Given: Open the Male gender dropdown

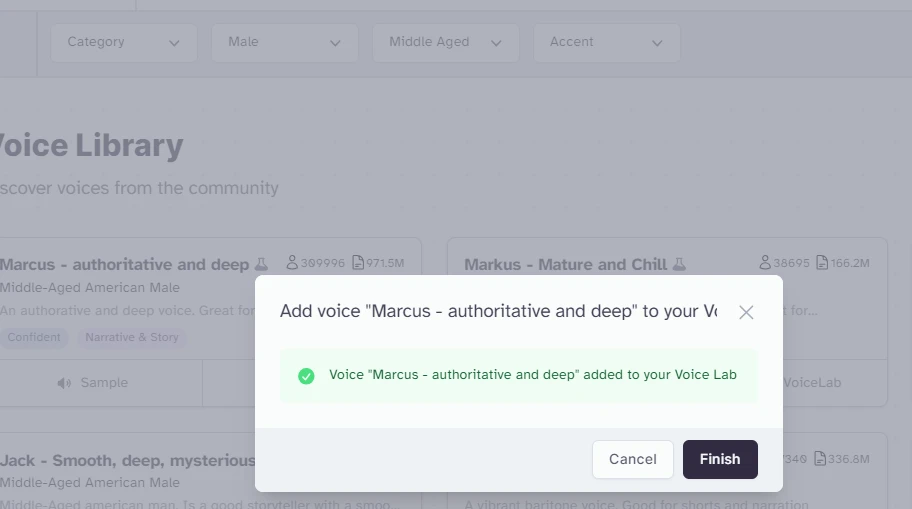Looking at the screenshot, I should tap(284, 42).
